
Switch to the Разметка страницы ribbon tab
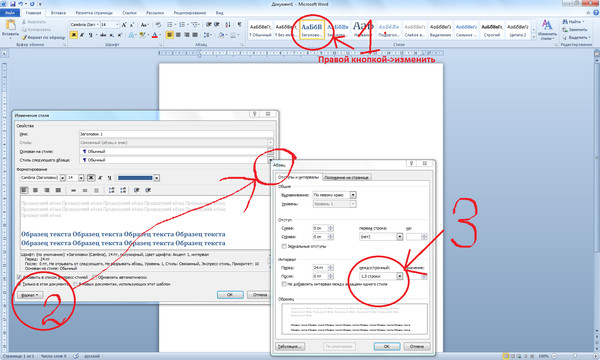point(94,13)
